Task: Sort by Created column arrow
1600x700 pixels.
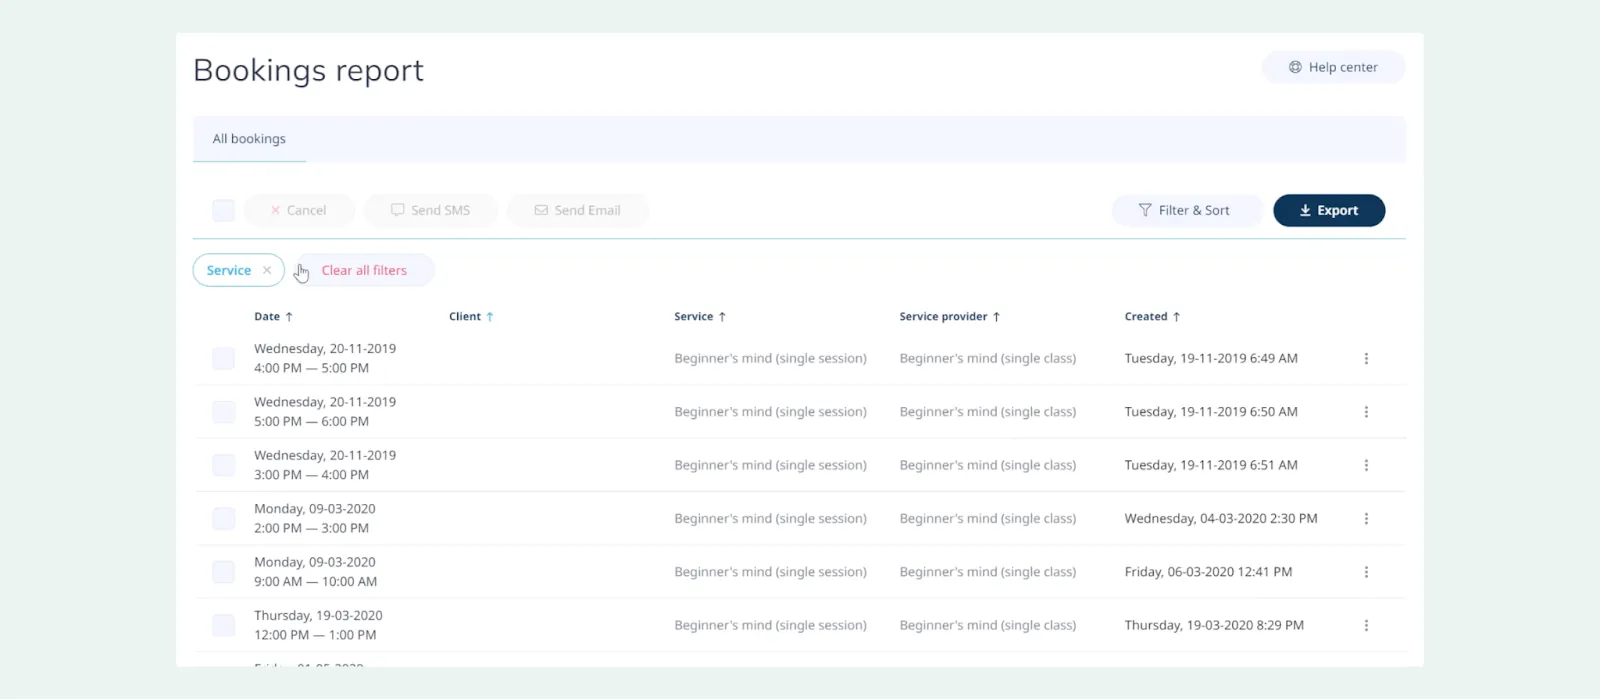Action: (1176, 317)
